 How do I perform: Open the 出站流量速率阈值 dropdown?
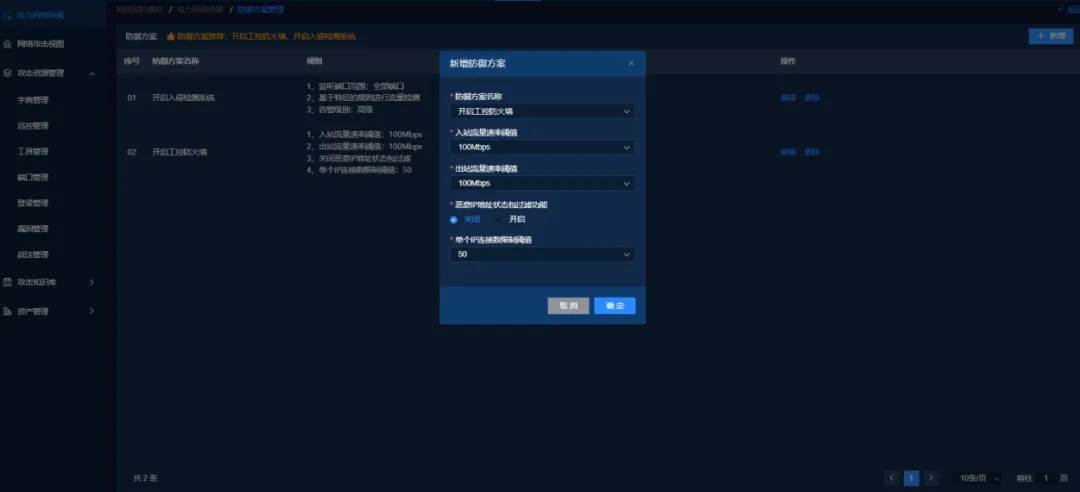pyautogui.click(x=542, y=183)
